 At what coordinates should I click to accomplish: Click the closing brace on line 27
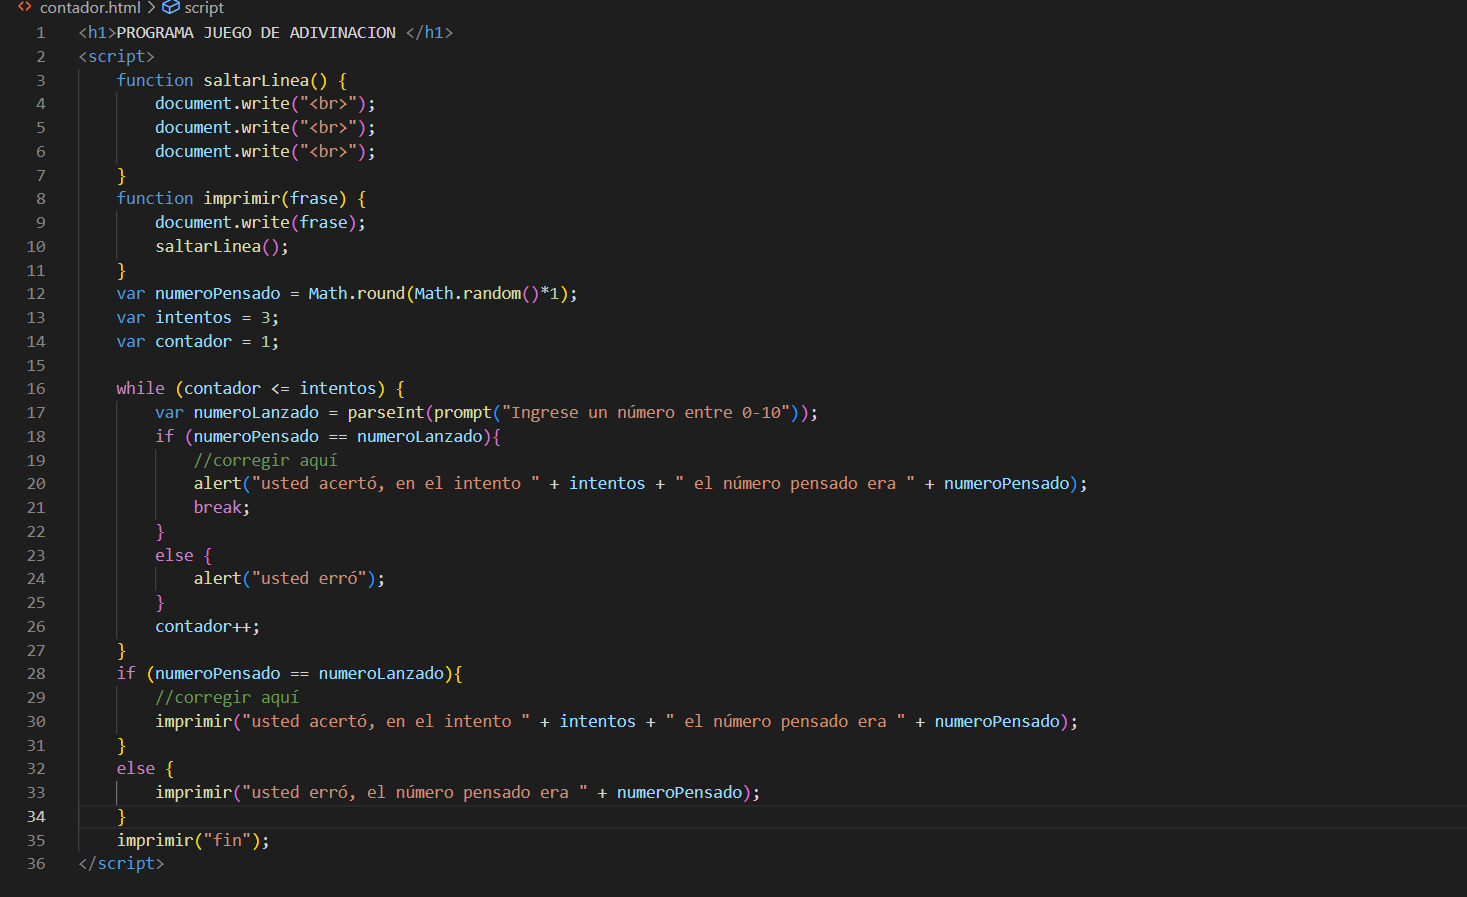pyautogui.click(x=121, y=651)
